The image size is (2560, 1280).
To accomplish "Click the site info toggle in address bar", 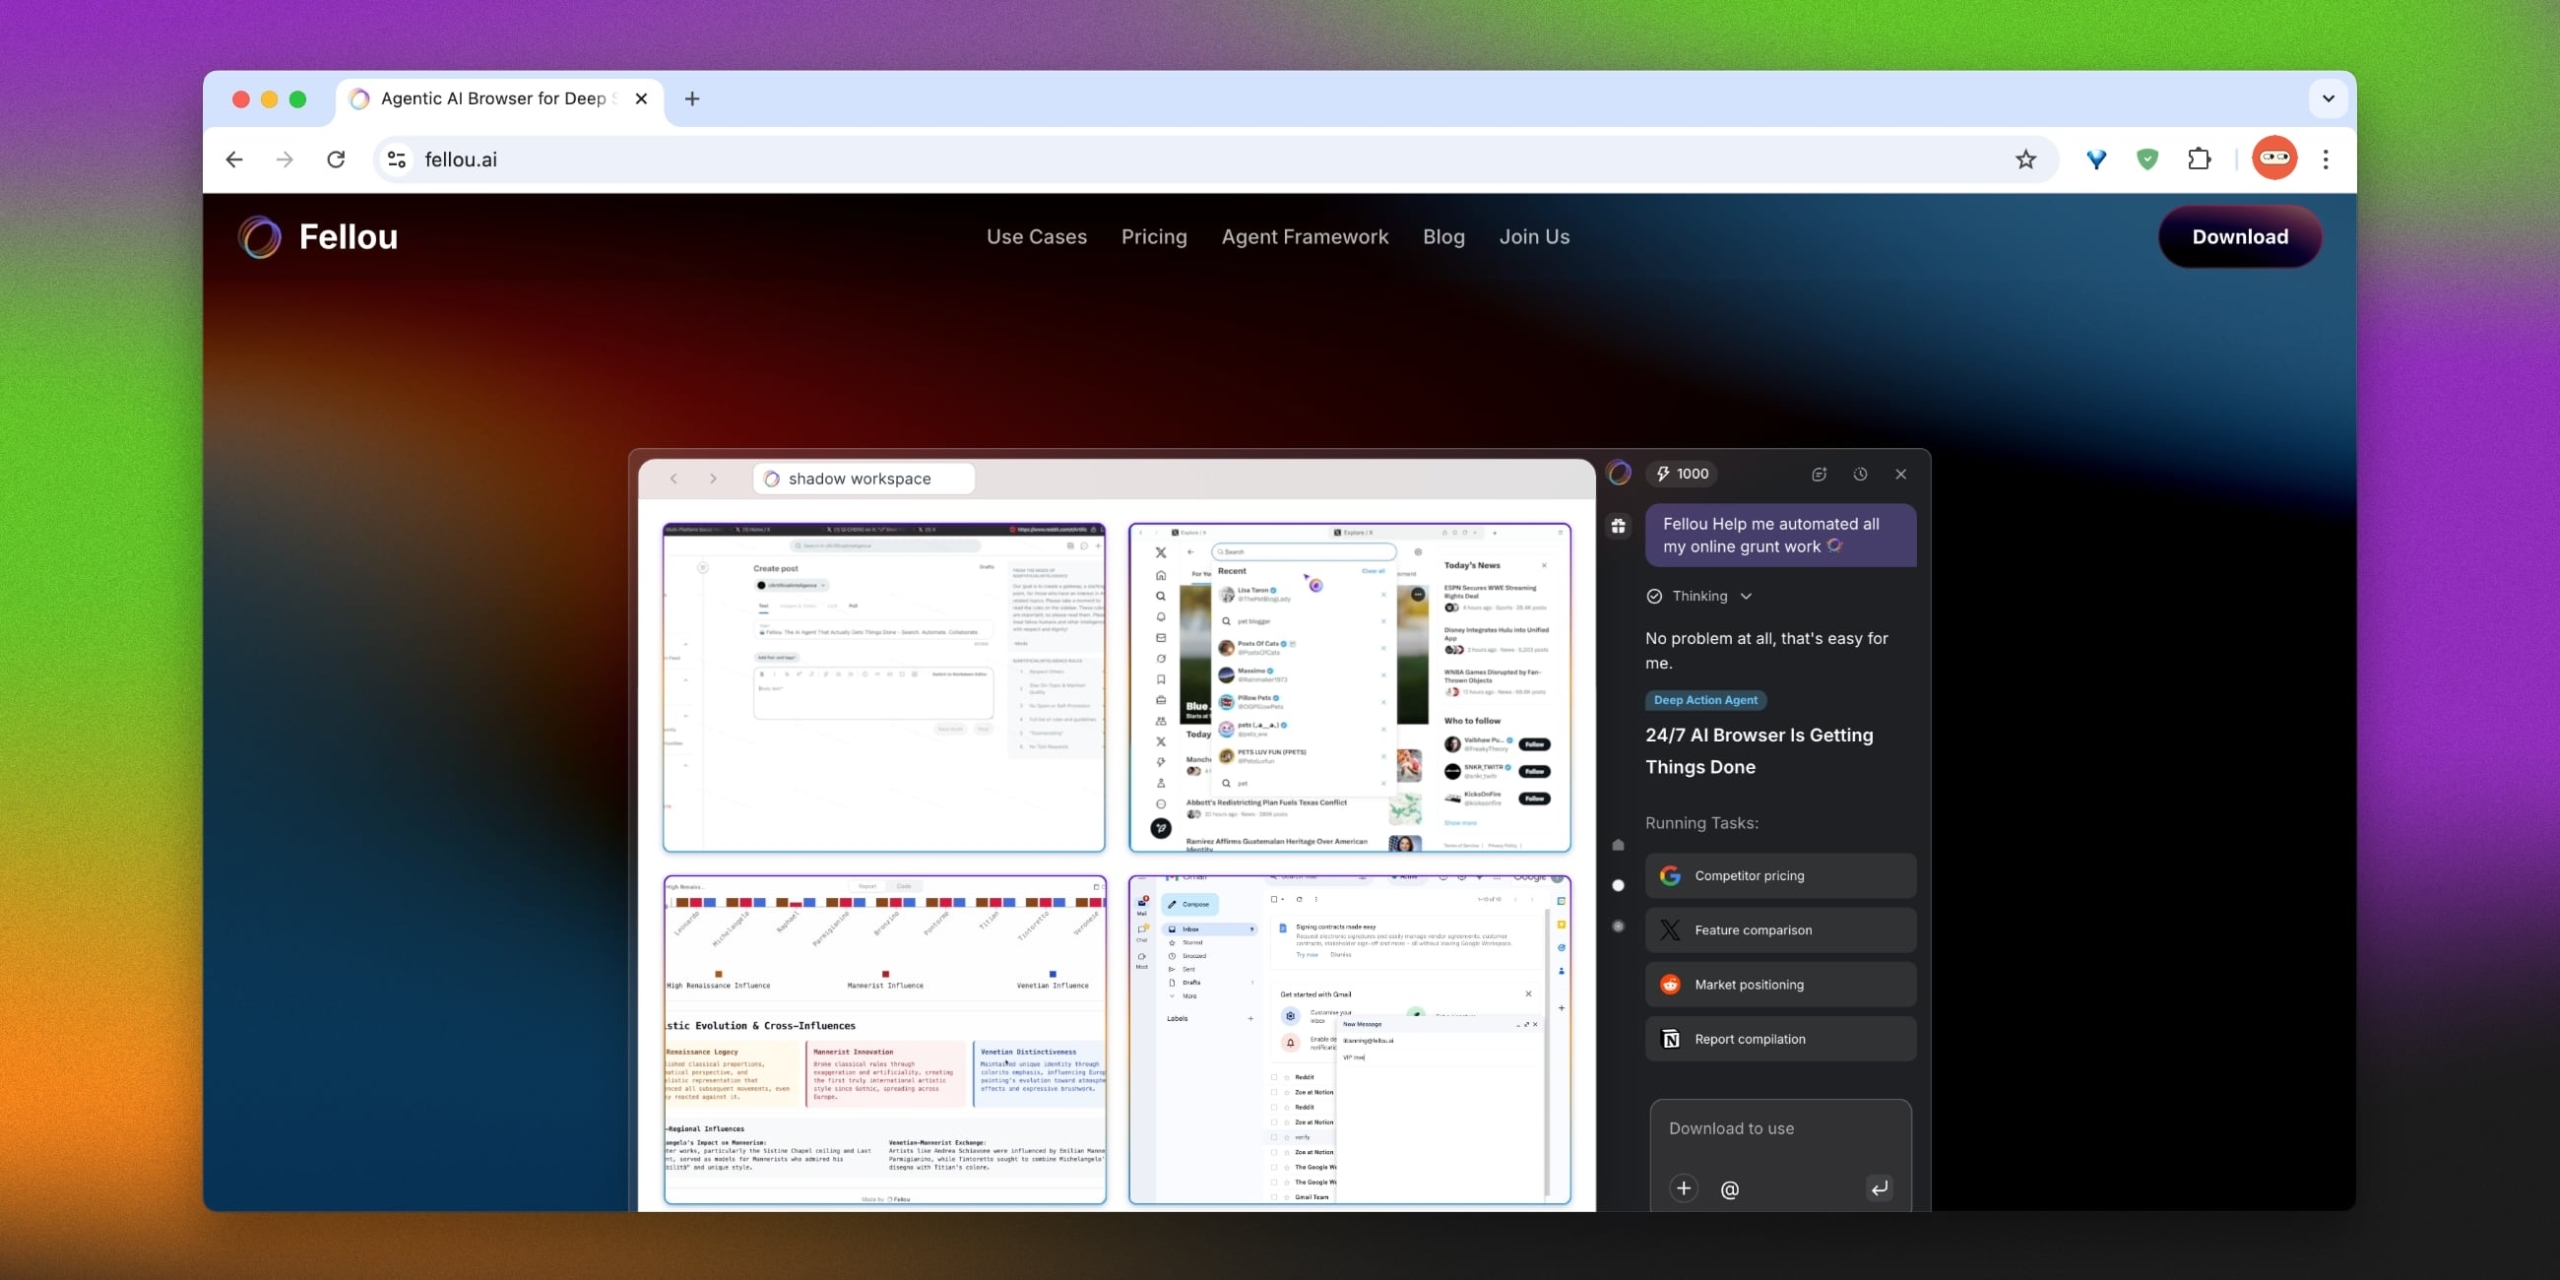I will click(x=396, y=159).
